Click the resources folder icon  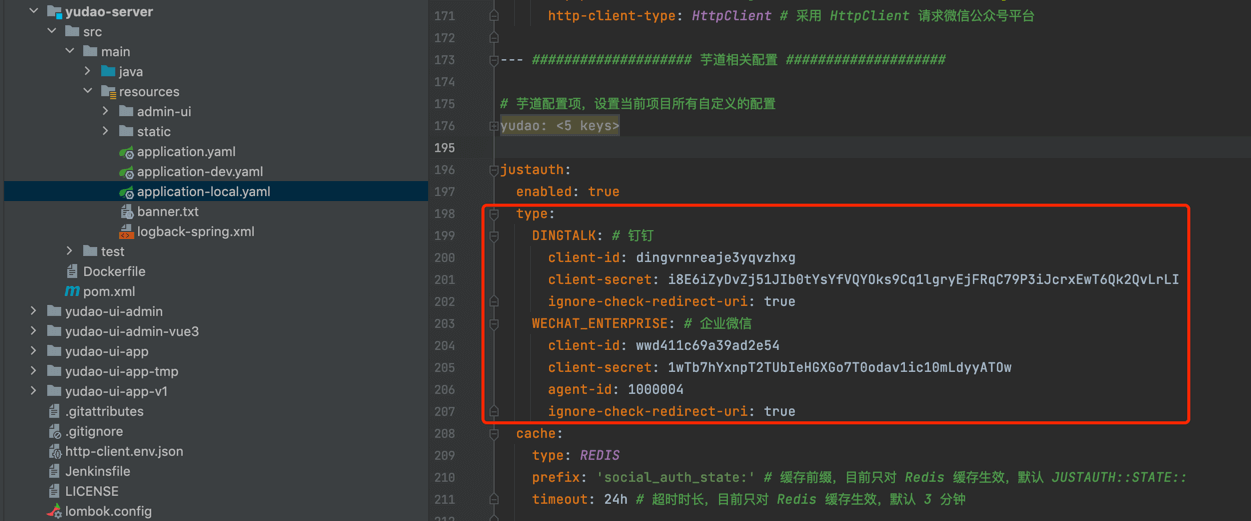click(108, 92)
